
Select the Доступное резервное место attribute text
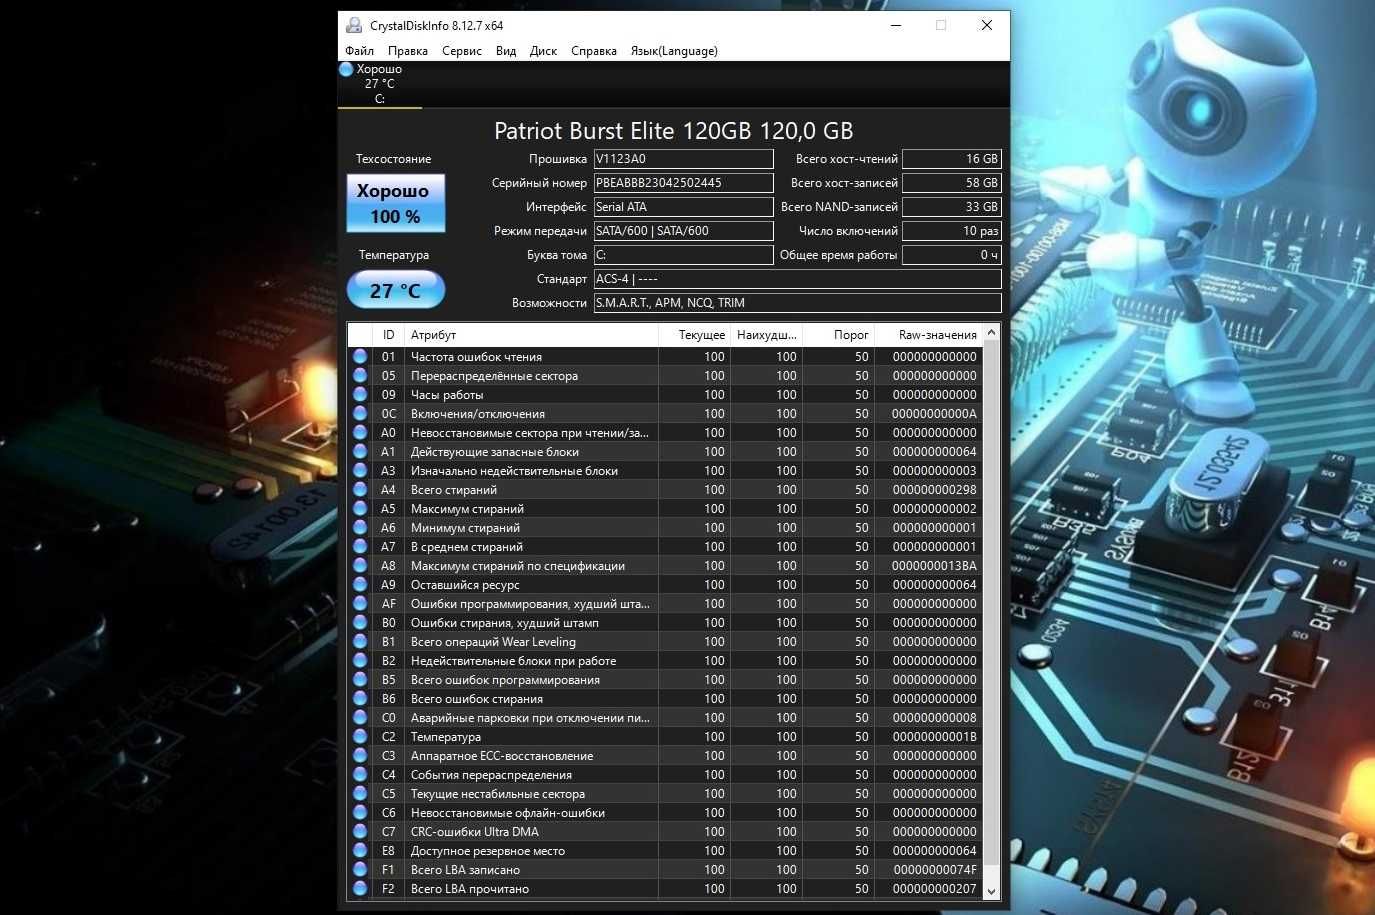tap(488, 851)
